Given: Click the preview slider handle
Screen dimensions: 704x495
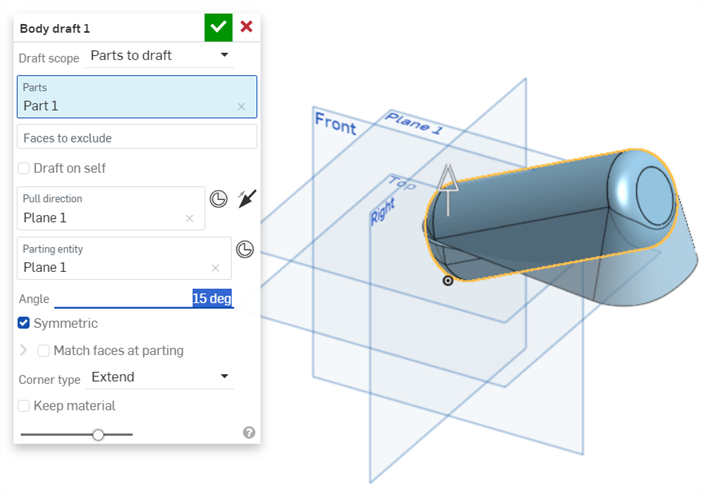Looking at the screenshot, I should (98, 434).
